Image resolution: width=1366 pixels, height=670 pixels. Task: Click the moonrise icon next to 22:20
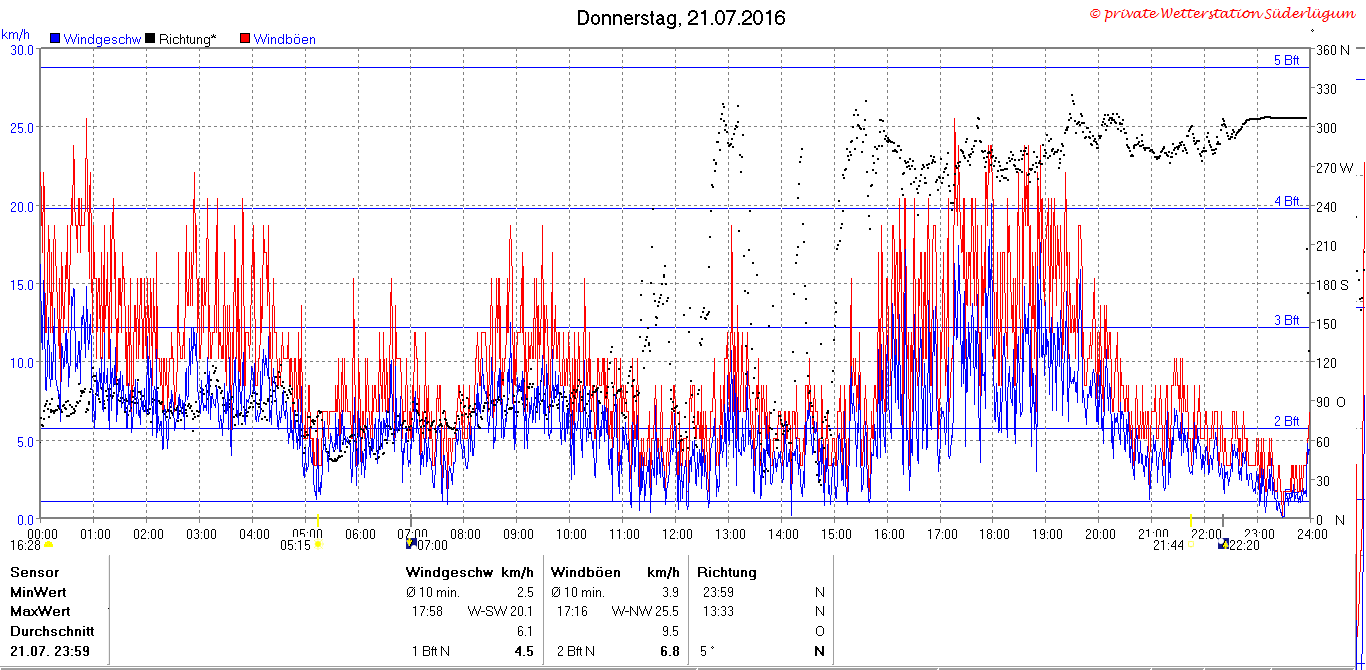point(1222,545)
